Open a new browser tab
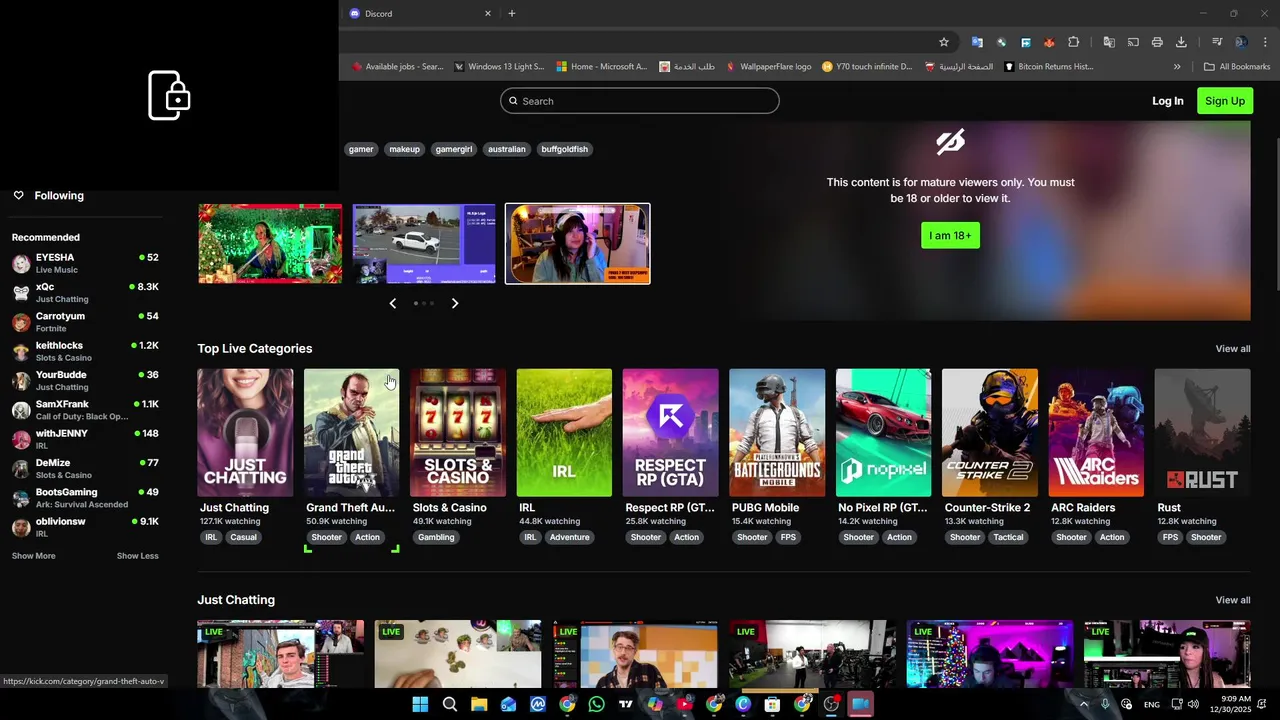1280x720 pixels. 512,14
